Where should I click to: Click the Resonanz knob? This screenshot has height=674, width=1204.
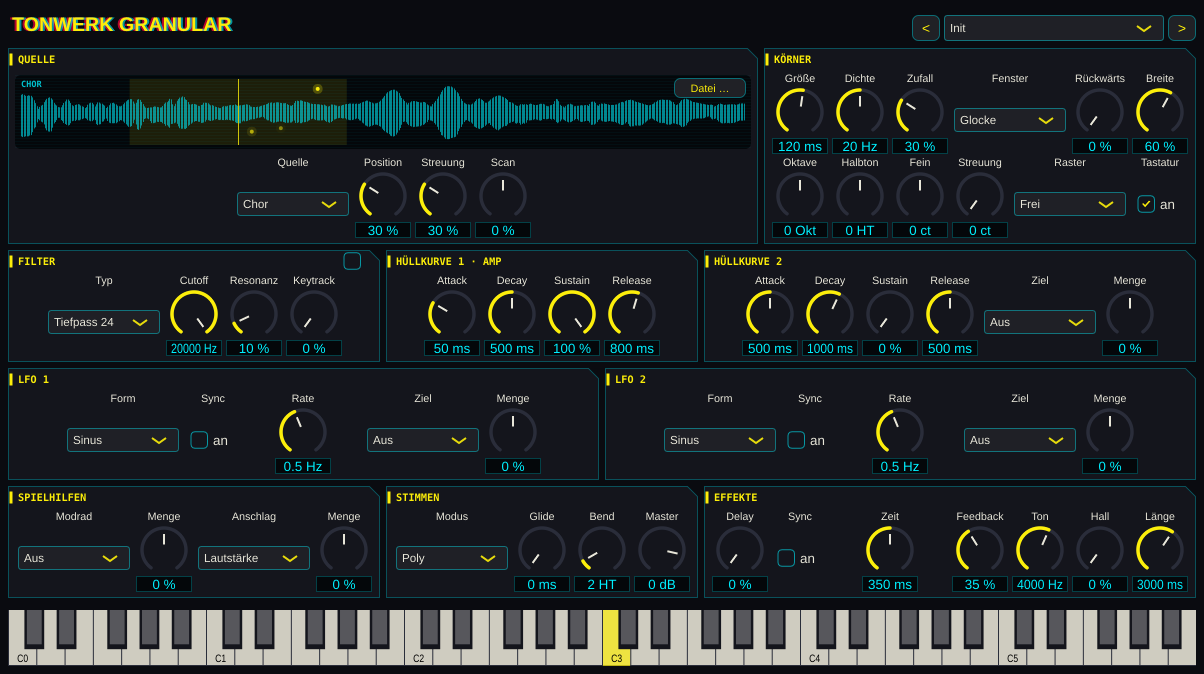[x=254, y=314]
